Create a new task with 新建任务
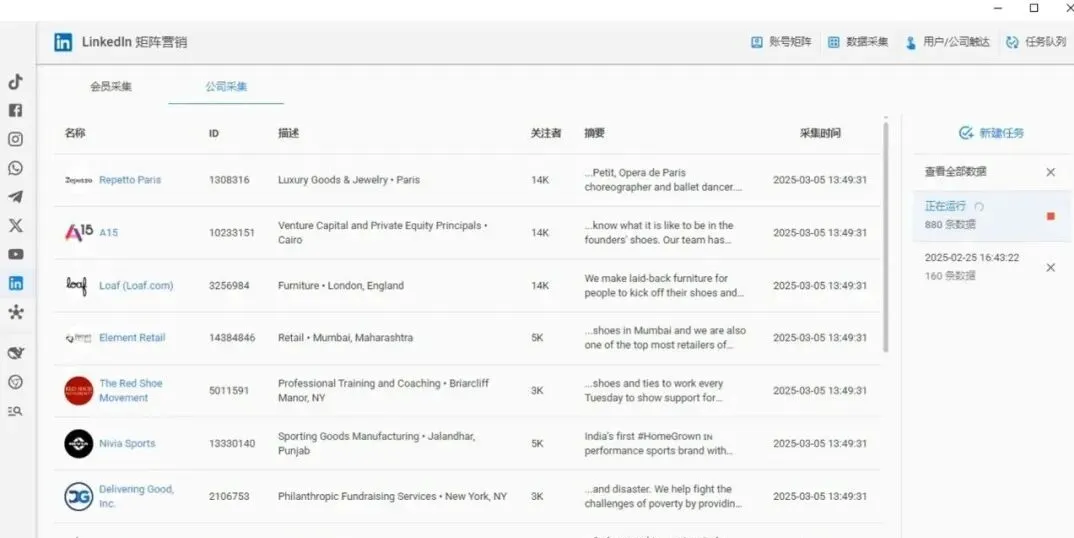This screenshot has height=538, width=1074. click(x=991, y=133)
